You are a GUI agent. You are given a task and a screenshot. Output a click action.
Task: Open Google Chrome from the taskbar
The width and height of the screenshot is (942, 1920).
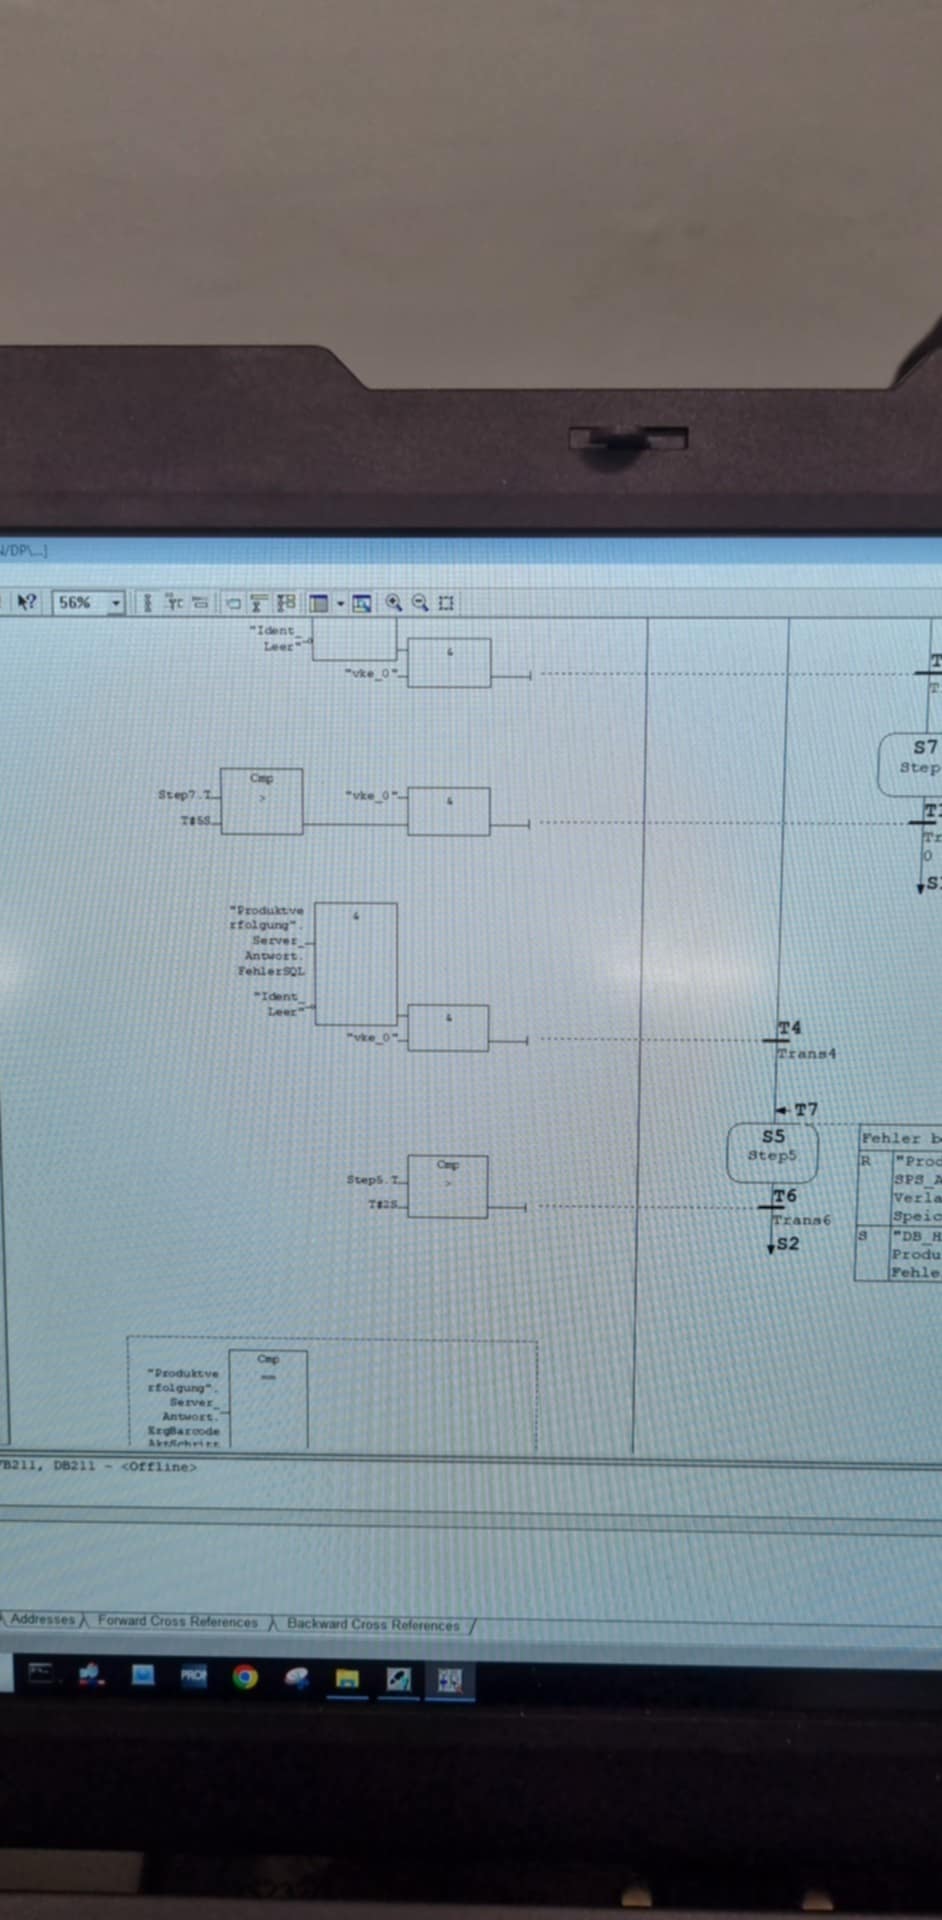tap(245, 1677)
